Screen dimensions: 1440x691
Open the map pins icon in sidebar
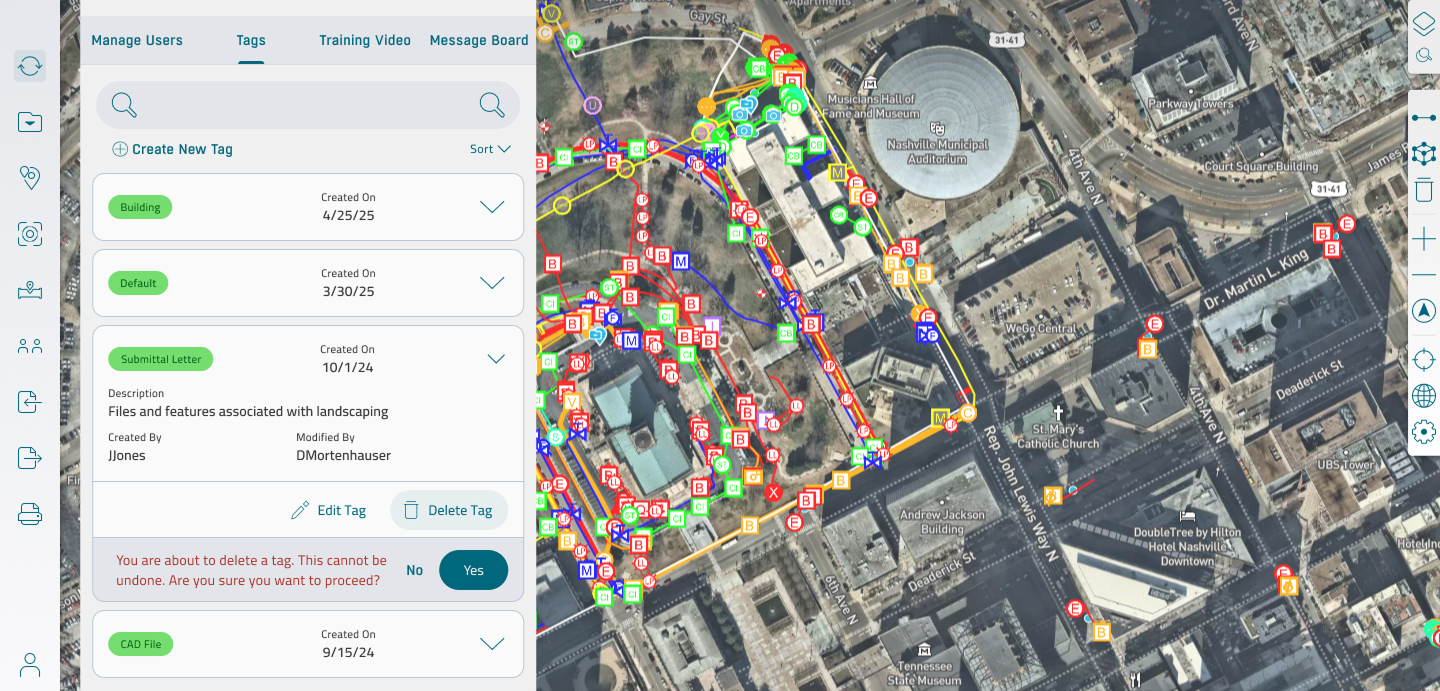(30, 178)
